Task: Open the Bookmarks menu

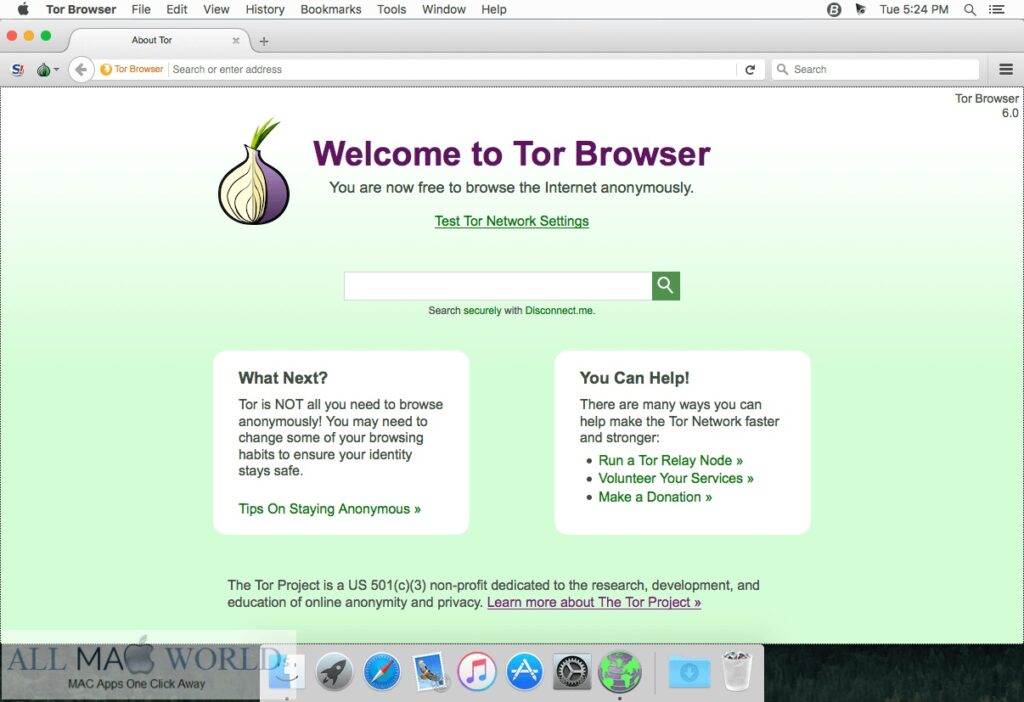Action: (330, 9)
